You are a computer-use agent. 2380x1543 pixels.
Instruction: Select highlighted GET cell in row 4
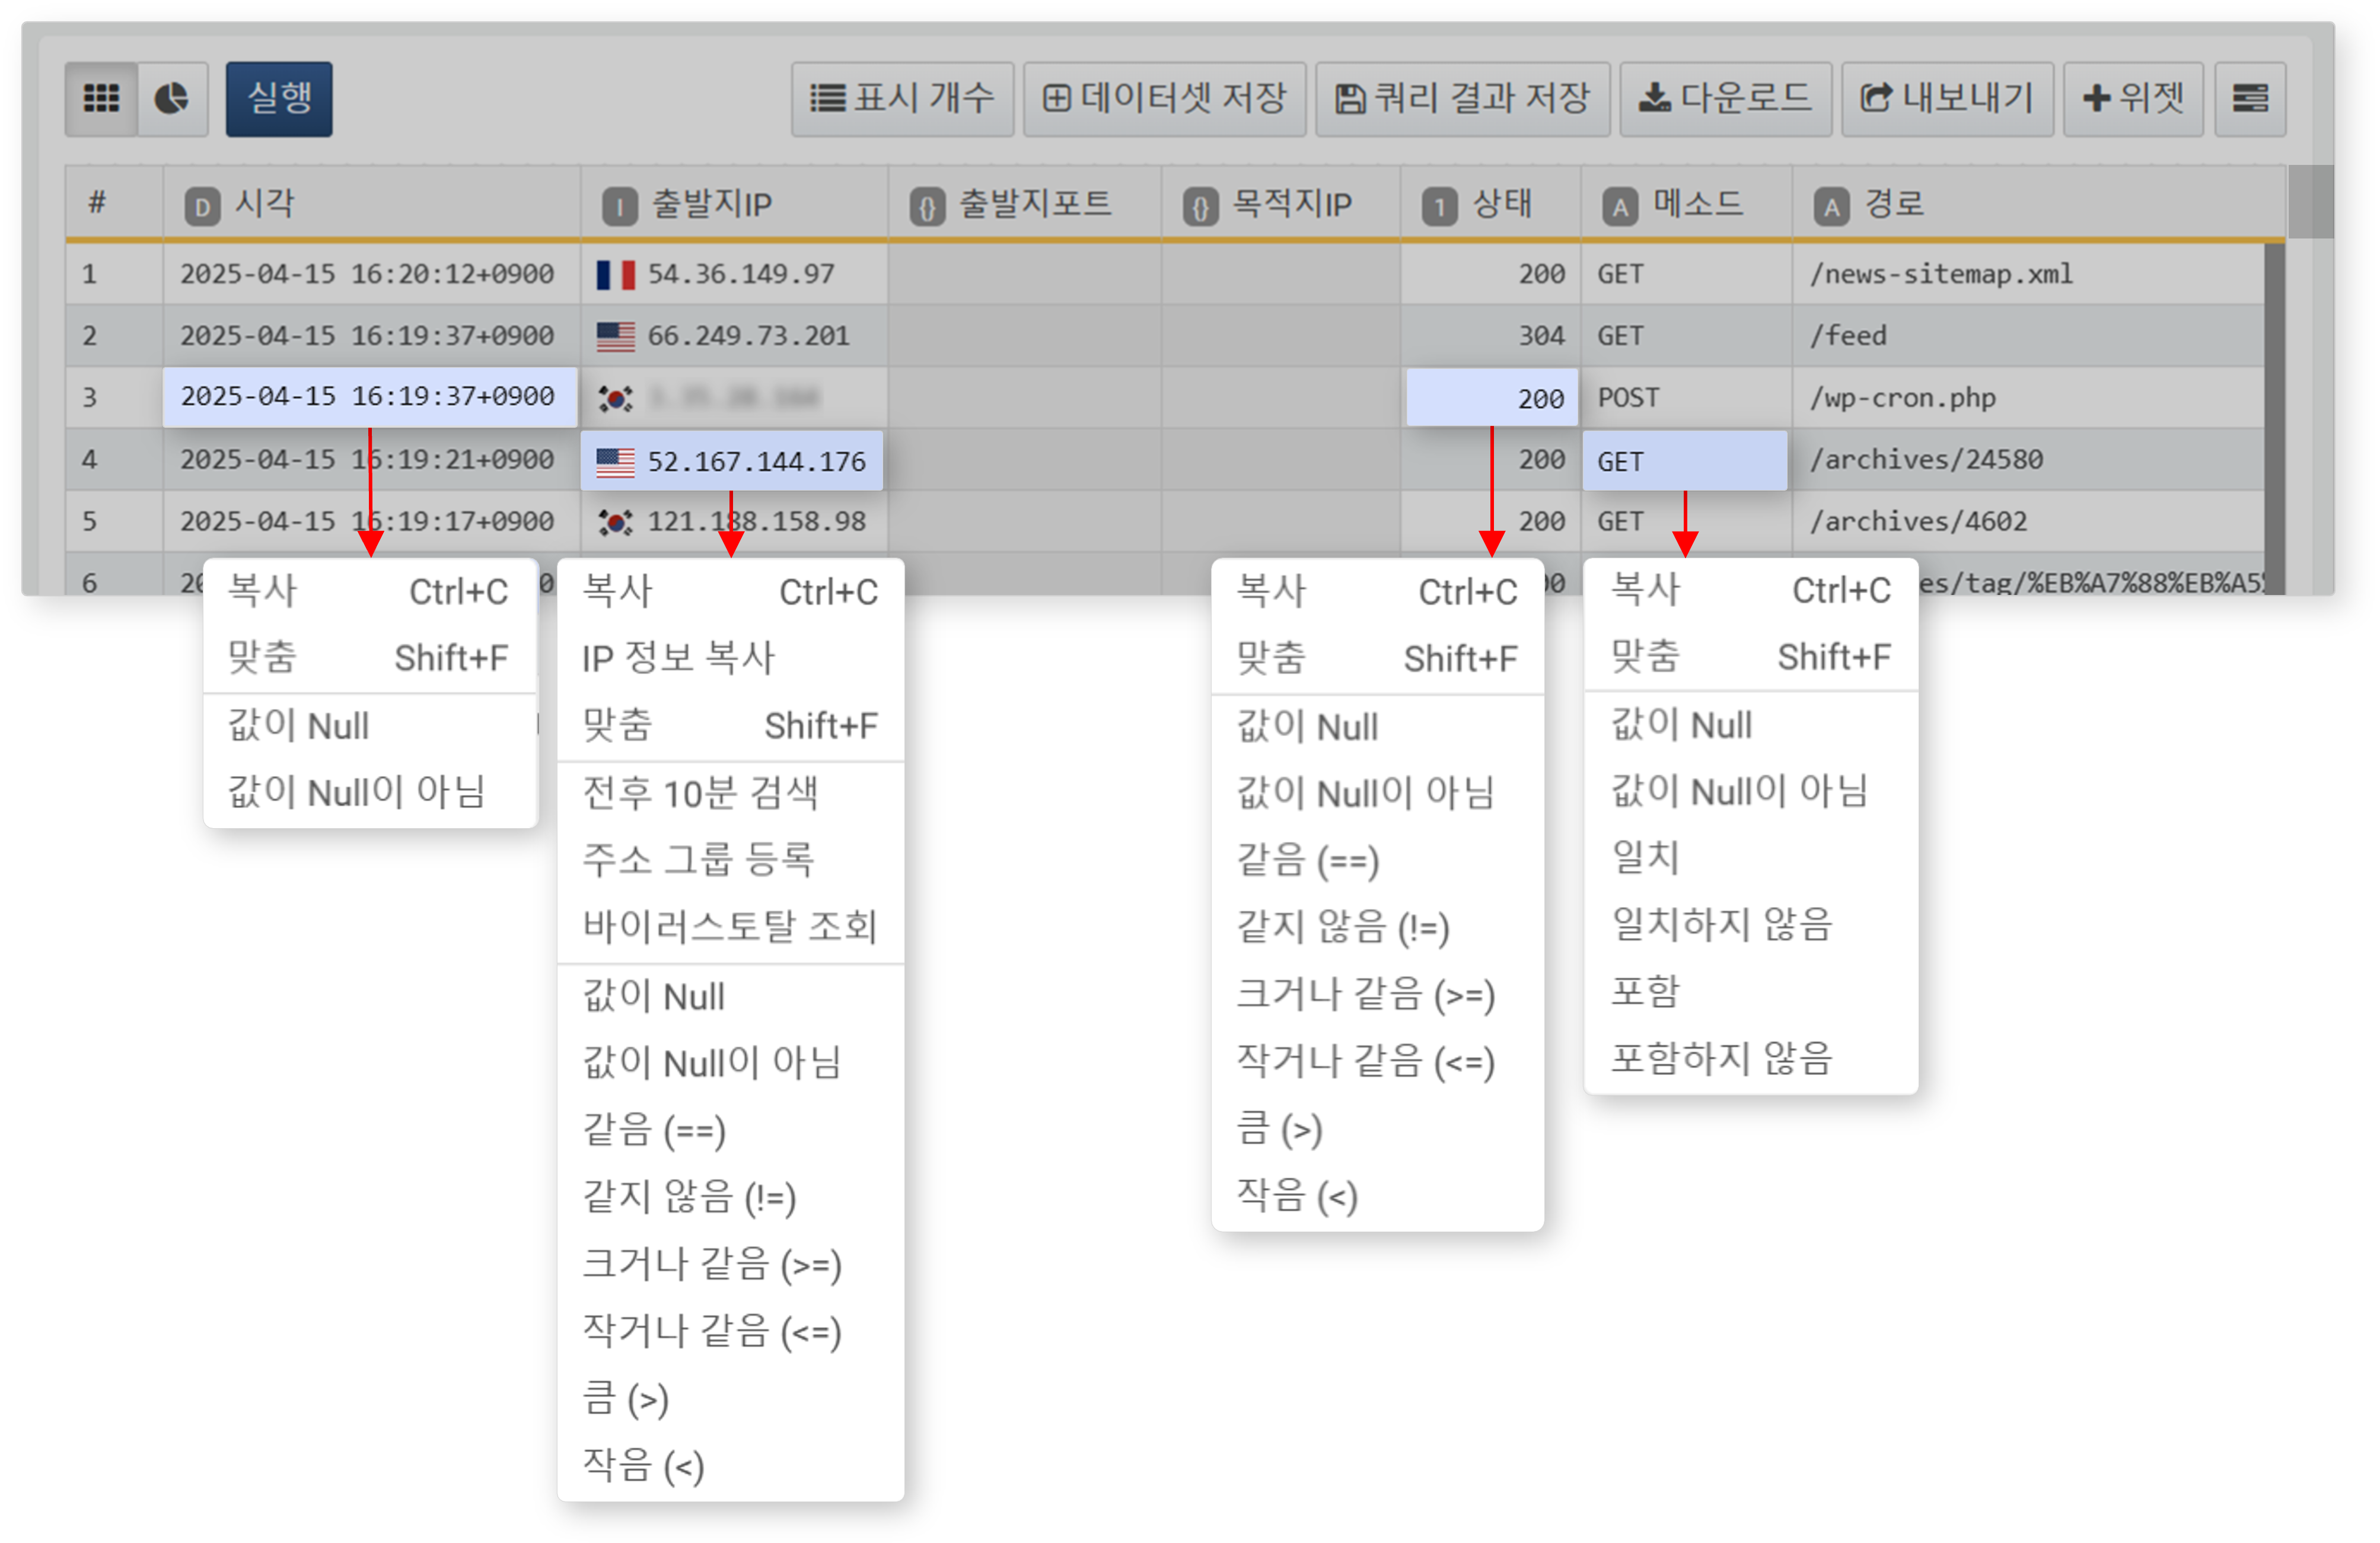coord(1684,461)
